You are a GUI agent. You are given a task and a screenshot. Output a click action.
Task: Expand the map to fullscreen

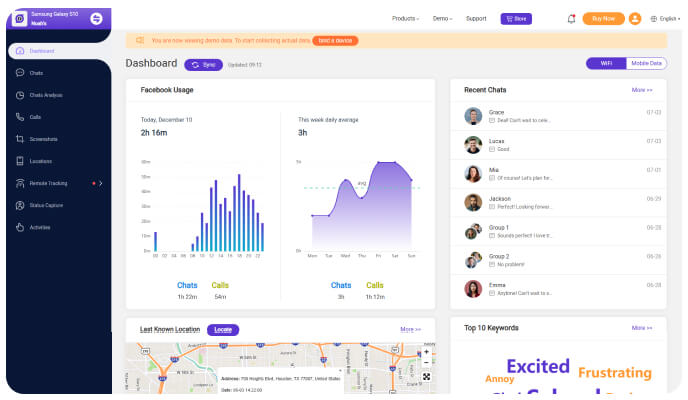pos(426,377)
